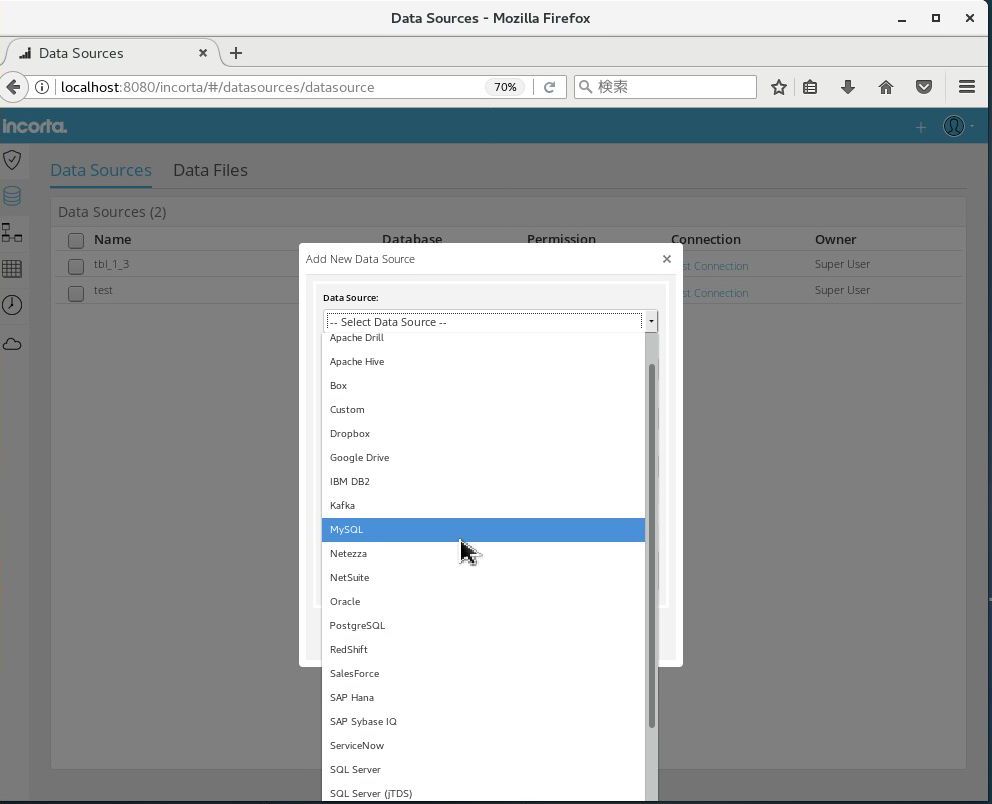Toggle the select-all checkbox beside Name
Screen dimensions: 992x804
(x=76, y=240)
